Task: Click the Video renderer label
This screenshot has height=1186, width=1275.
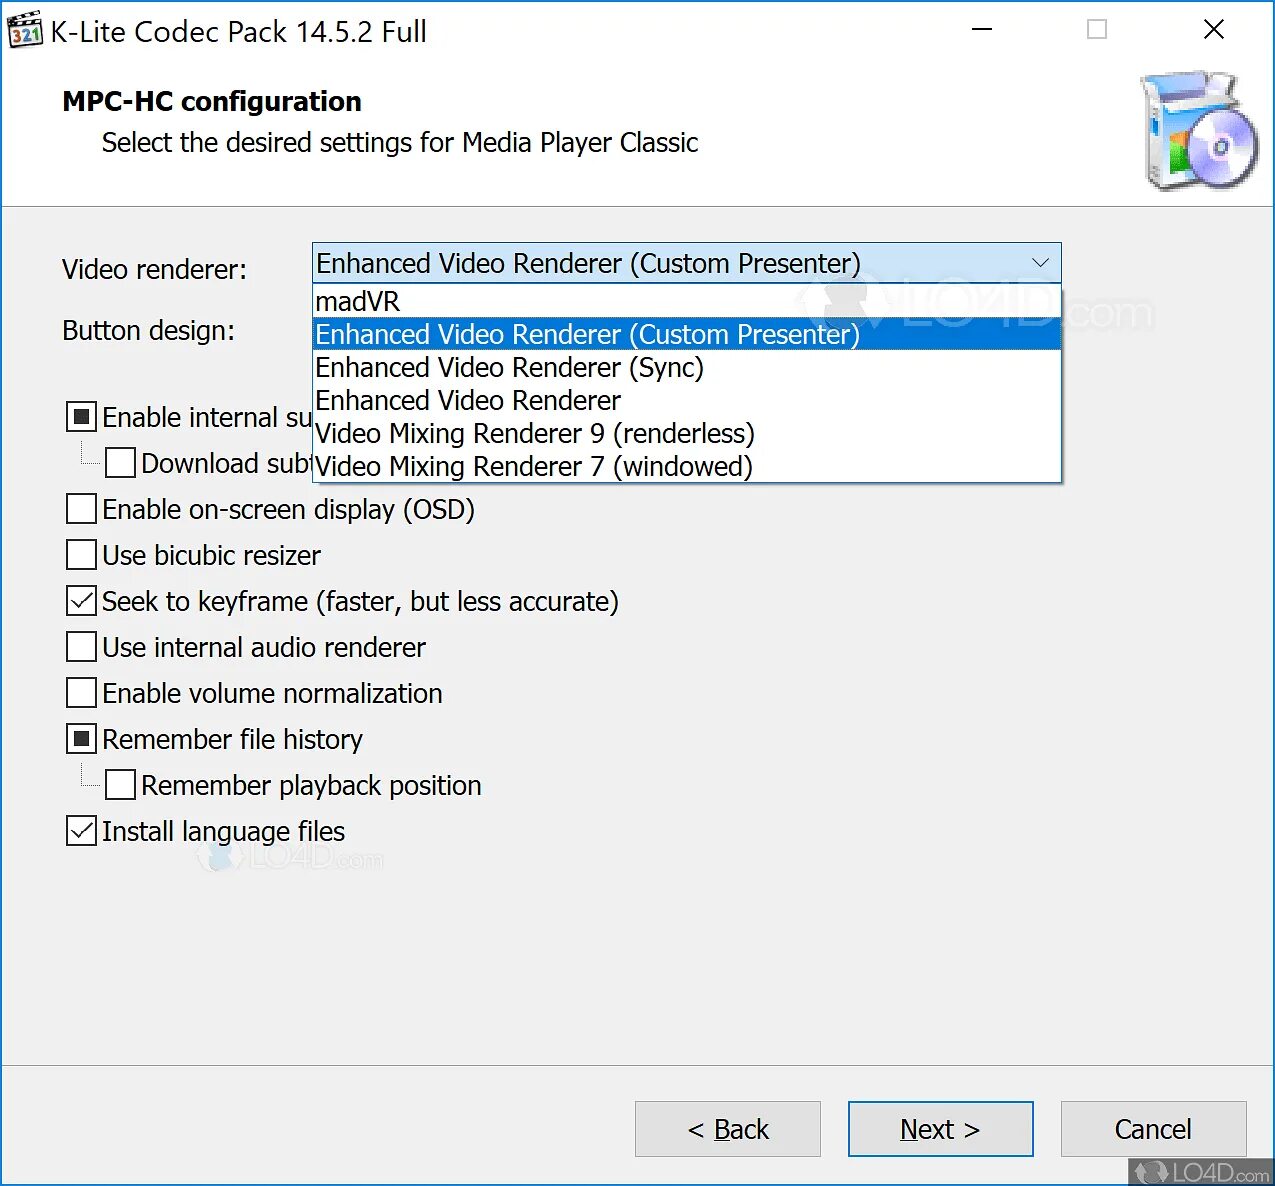Action: click(154, 269)
